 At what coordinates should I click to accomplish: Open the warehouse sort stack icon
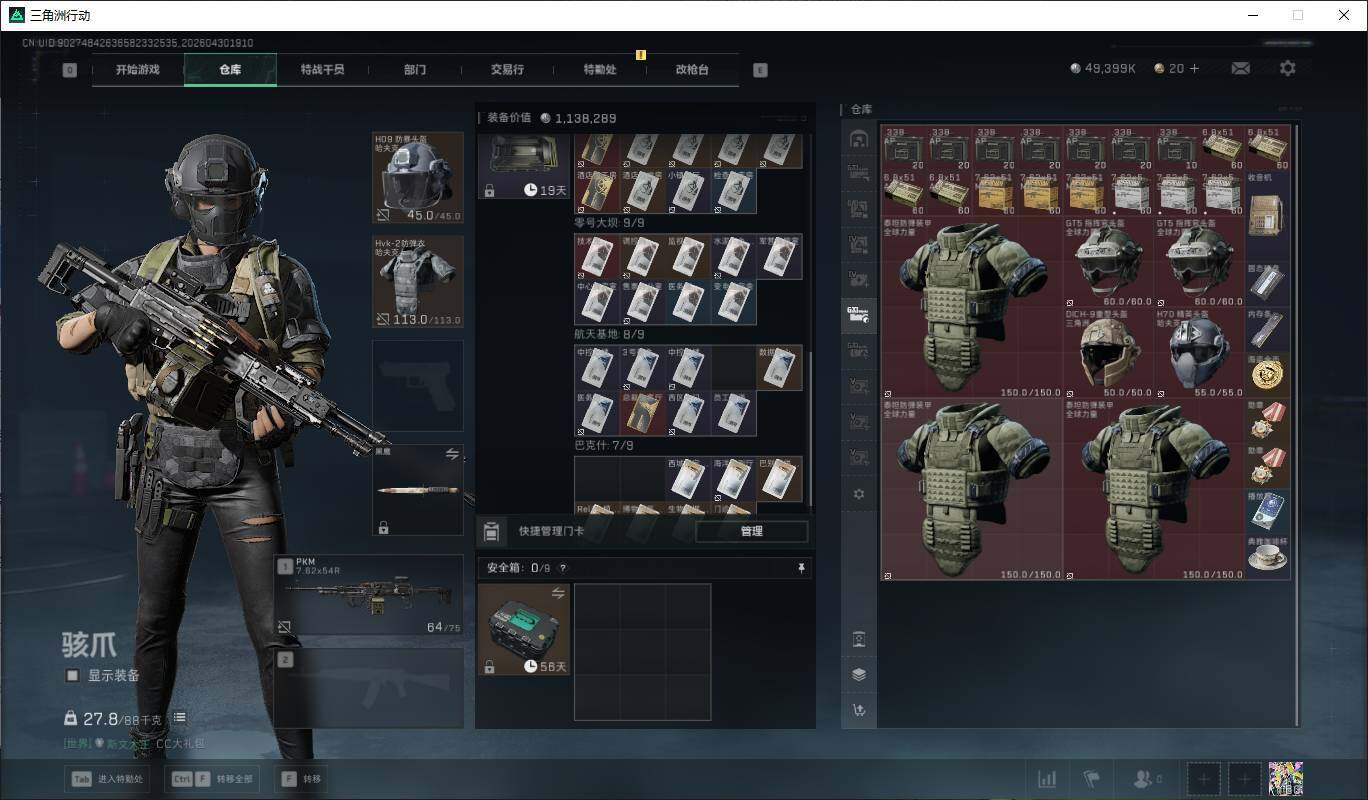click(x=858, y=675)
